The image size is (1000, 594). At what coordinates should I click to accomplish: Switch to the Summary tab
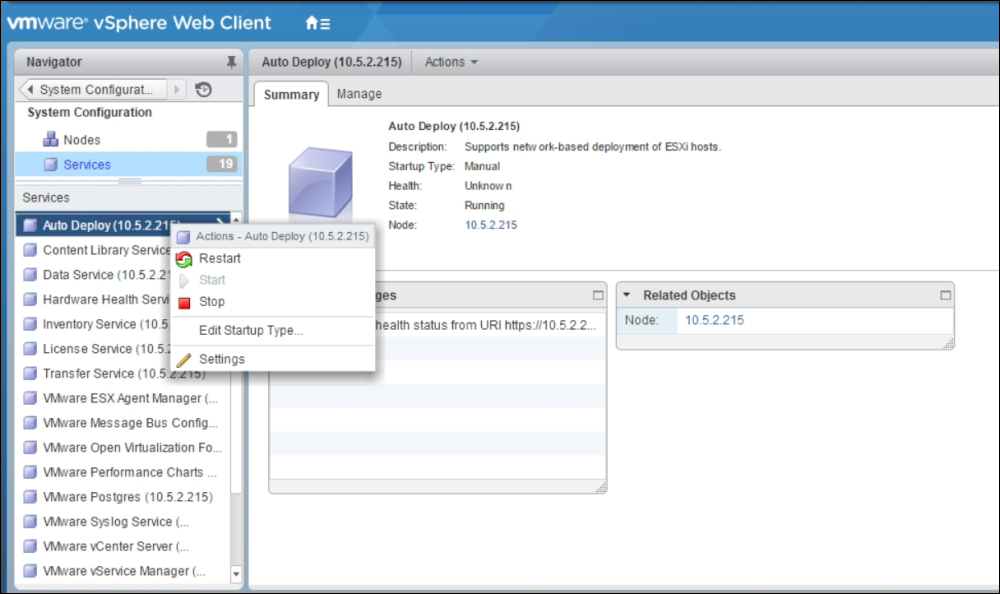click(291, 94)
